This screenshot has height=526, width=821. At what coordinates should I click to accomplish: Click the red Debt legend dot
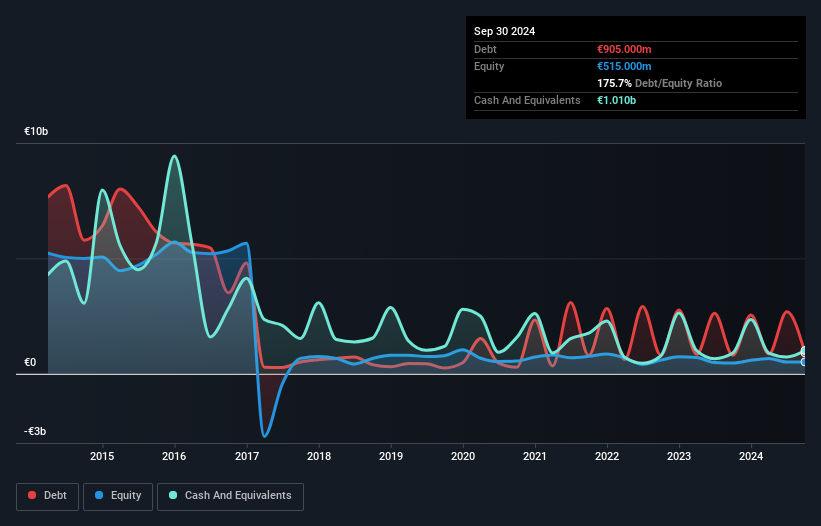(x=32, y=495)
